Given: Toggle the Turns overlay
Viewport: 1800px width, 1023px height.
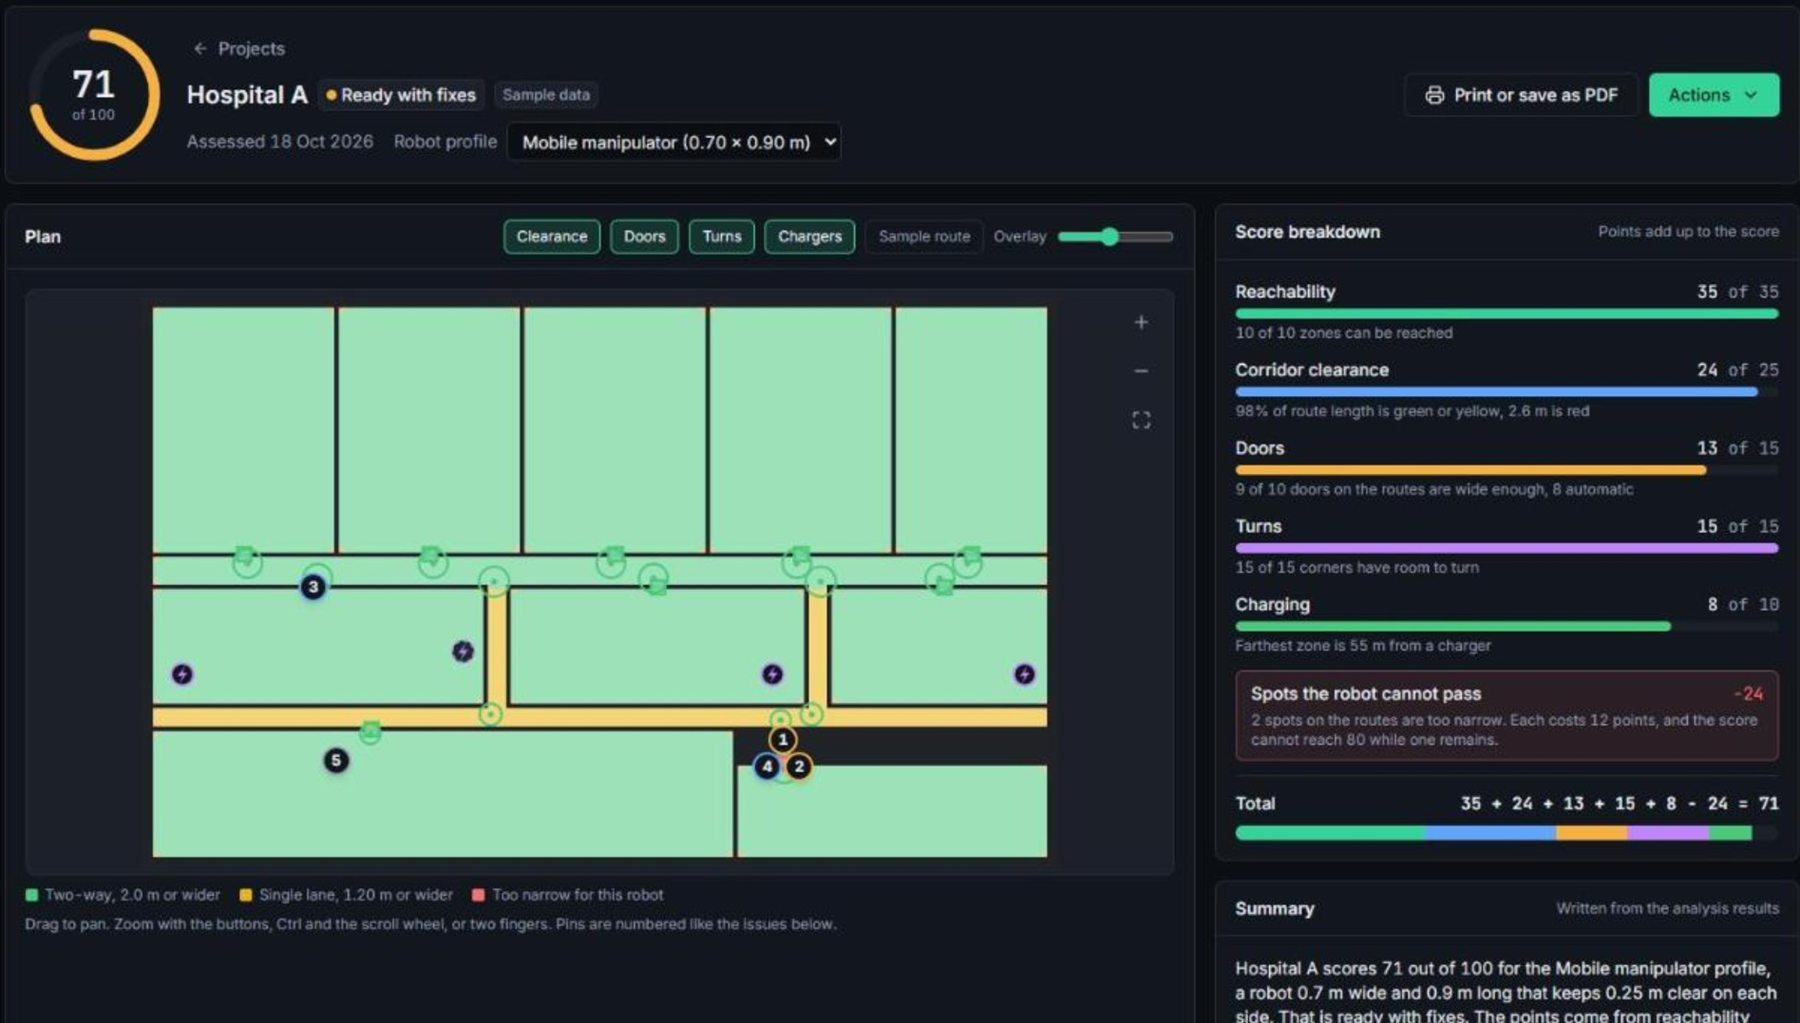Looking at the screenshot, I should click(x=721, y=237).
